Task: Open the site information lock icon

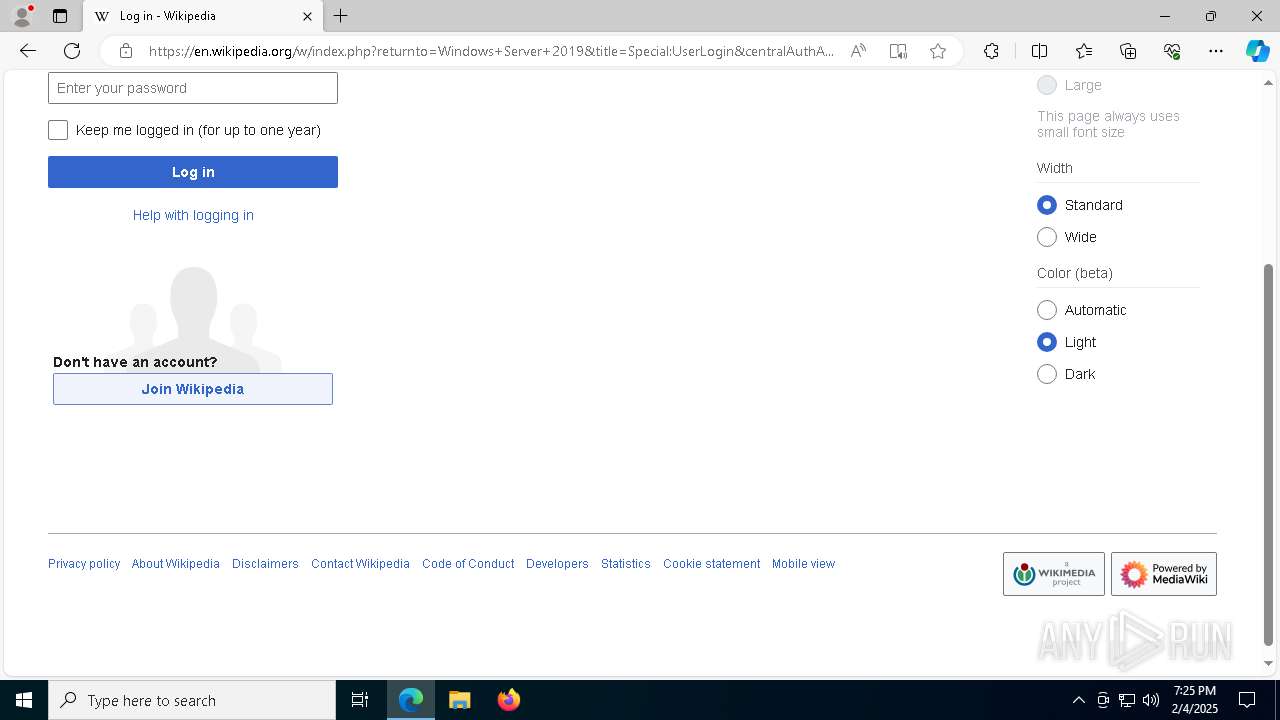Action: [126, 51]
